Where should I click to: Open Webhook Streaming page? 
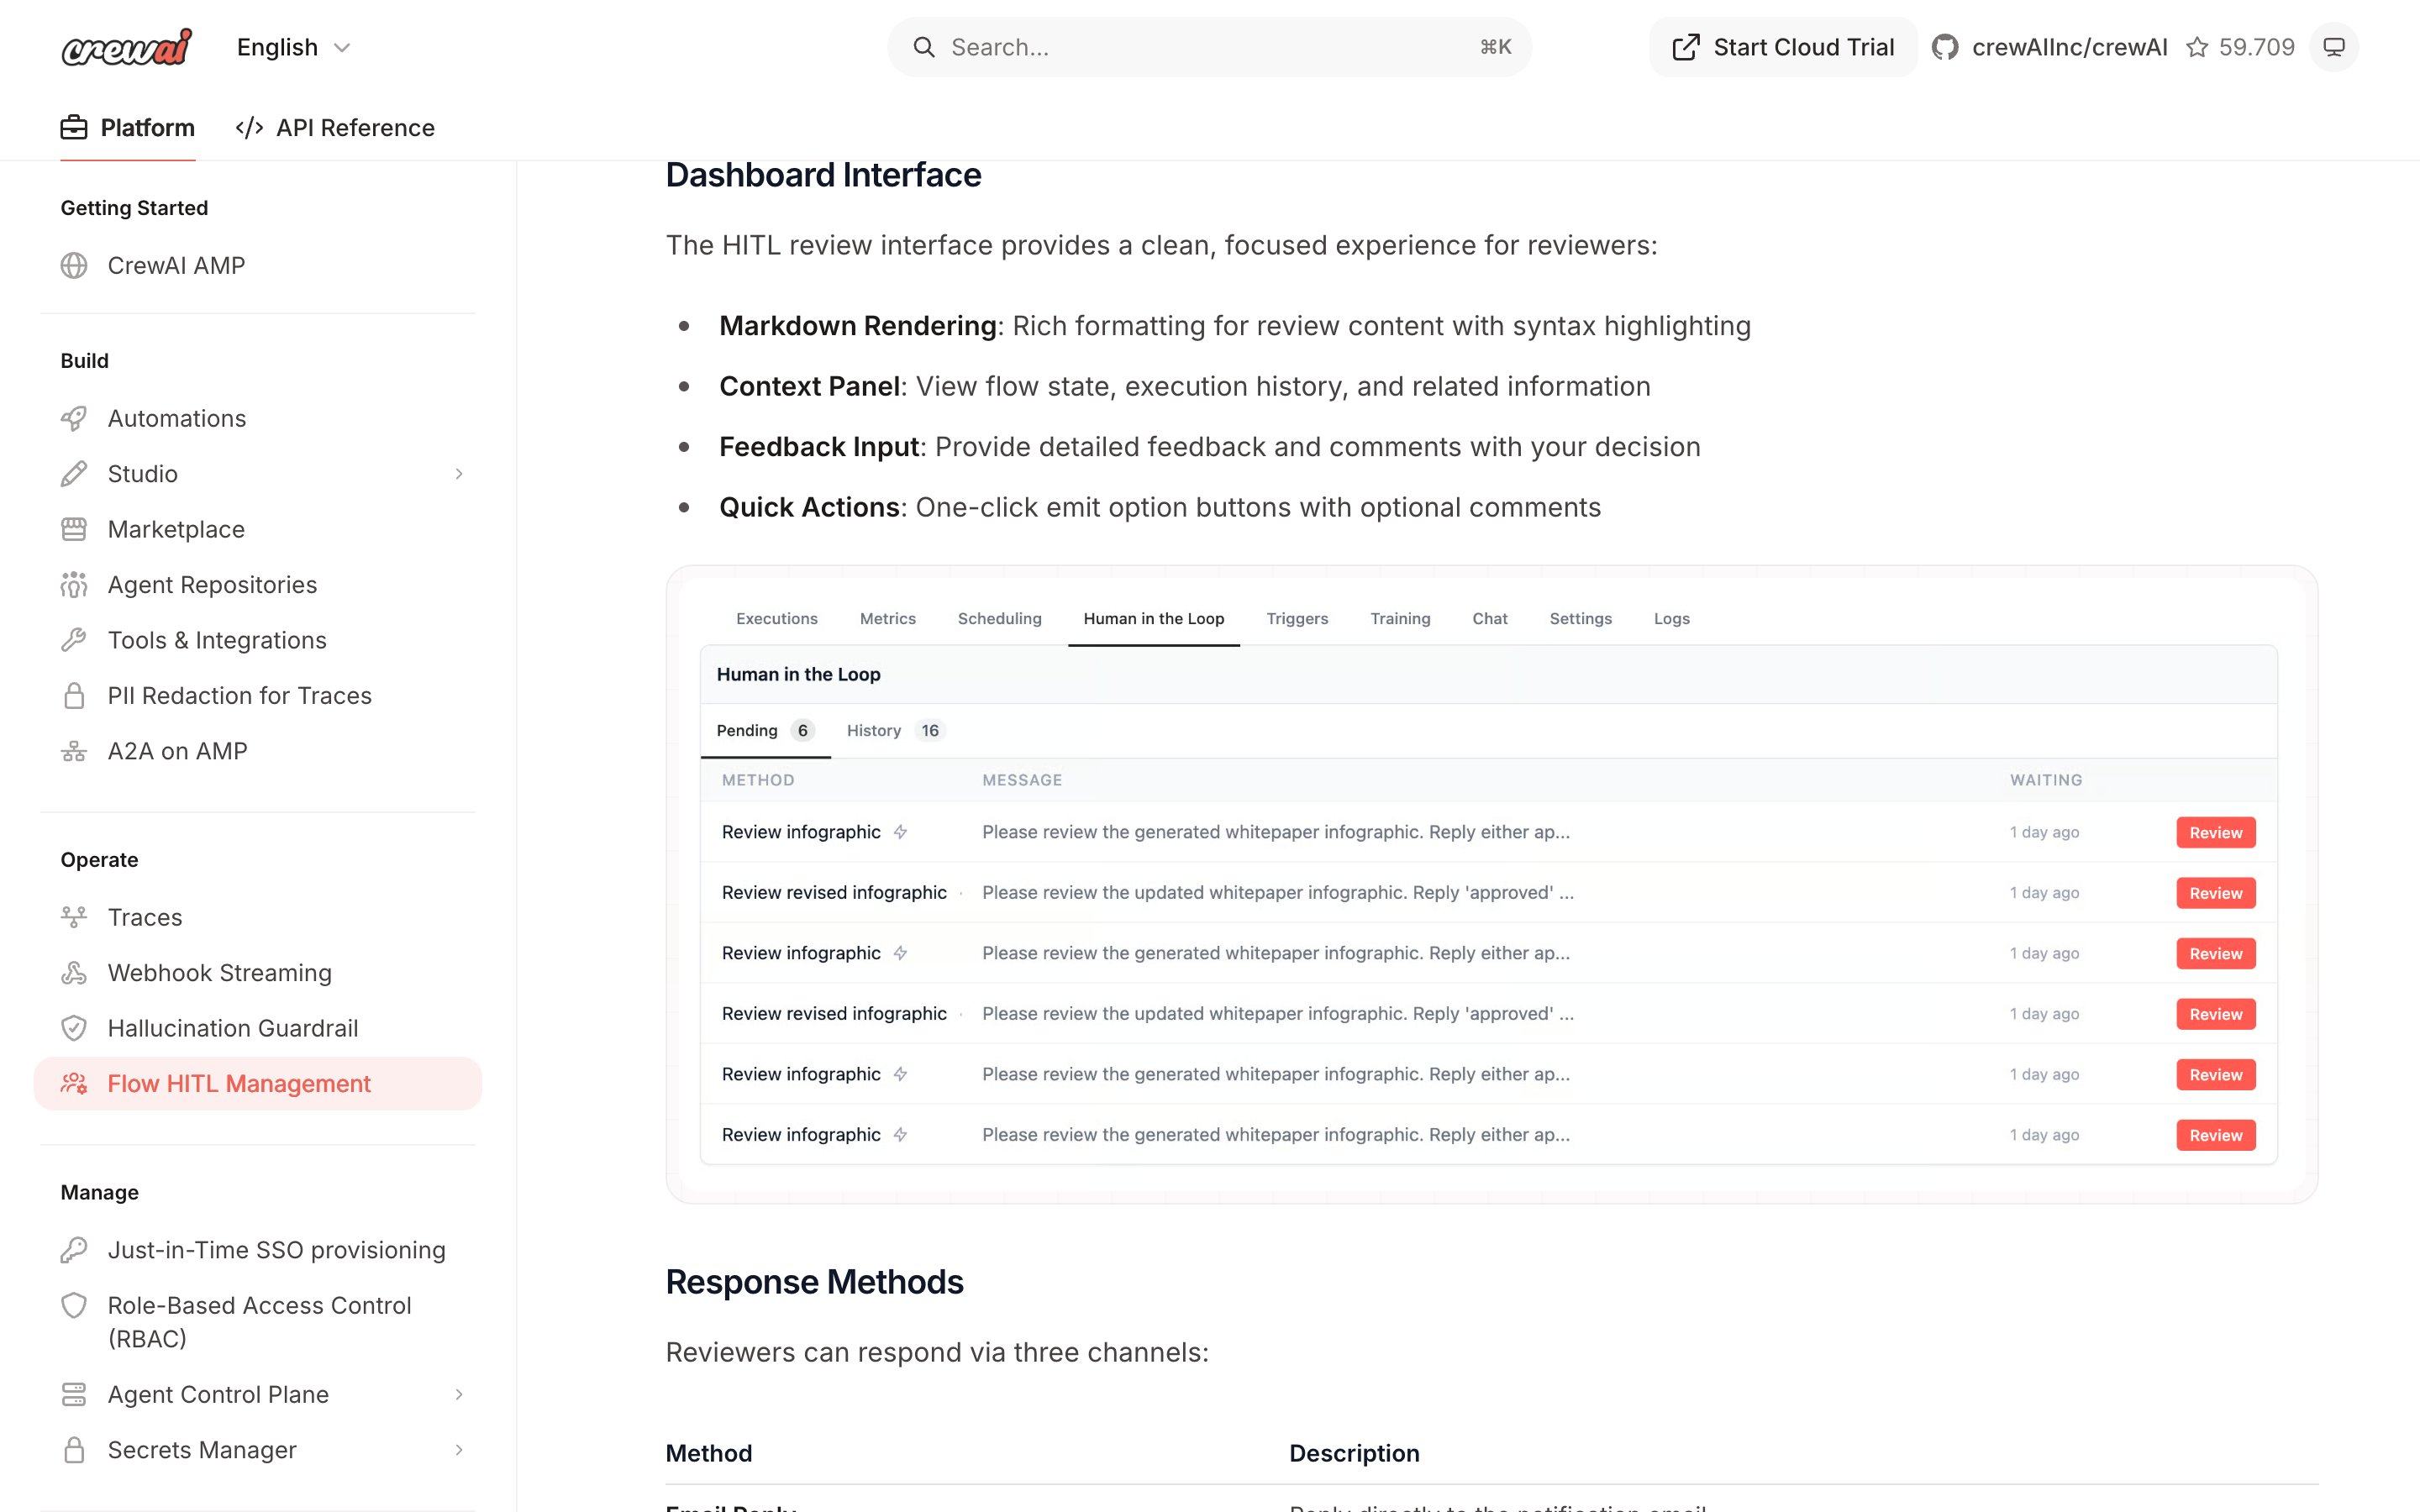coord(258,973)
